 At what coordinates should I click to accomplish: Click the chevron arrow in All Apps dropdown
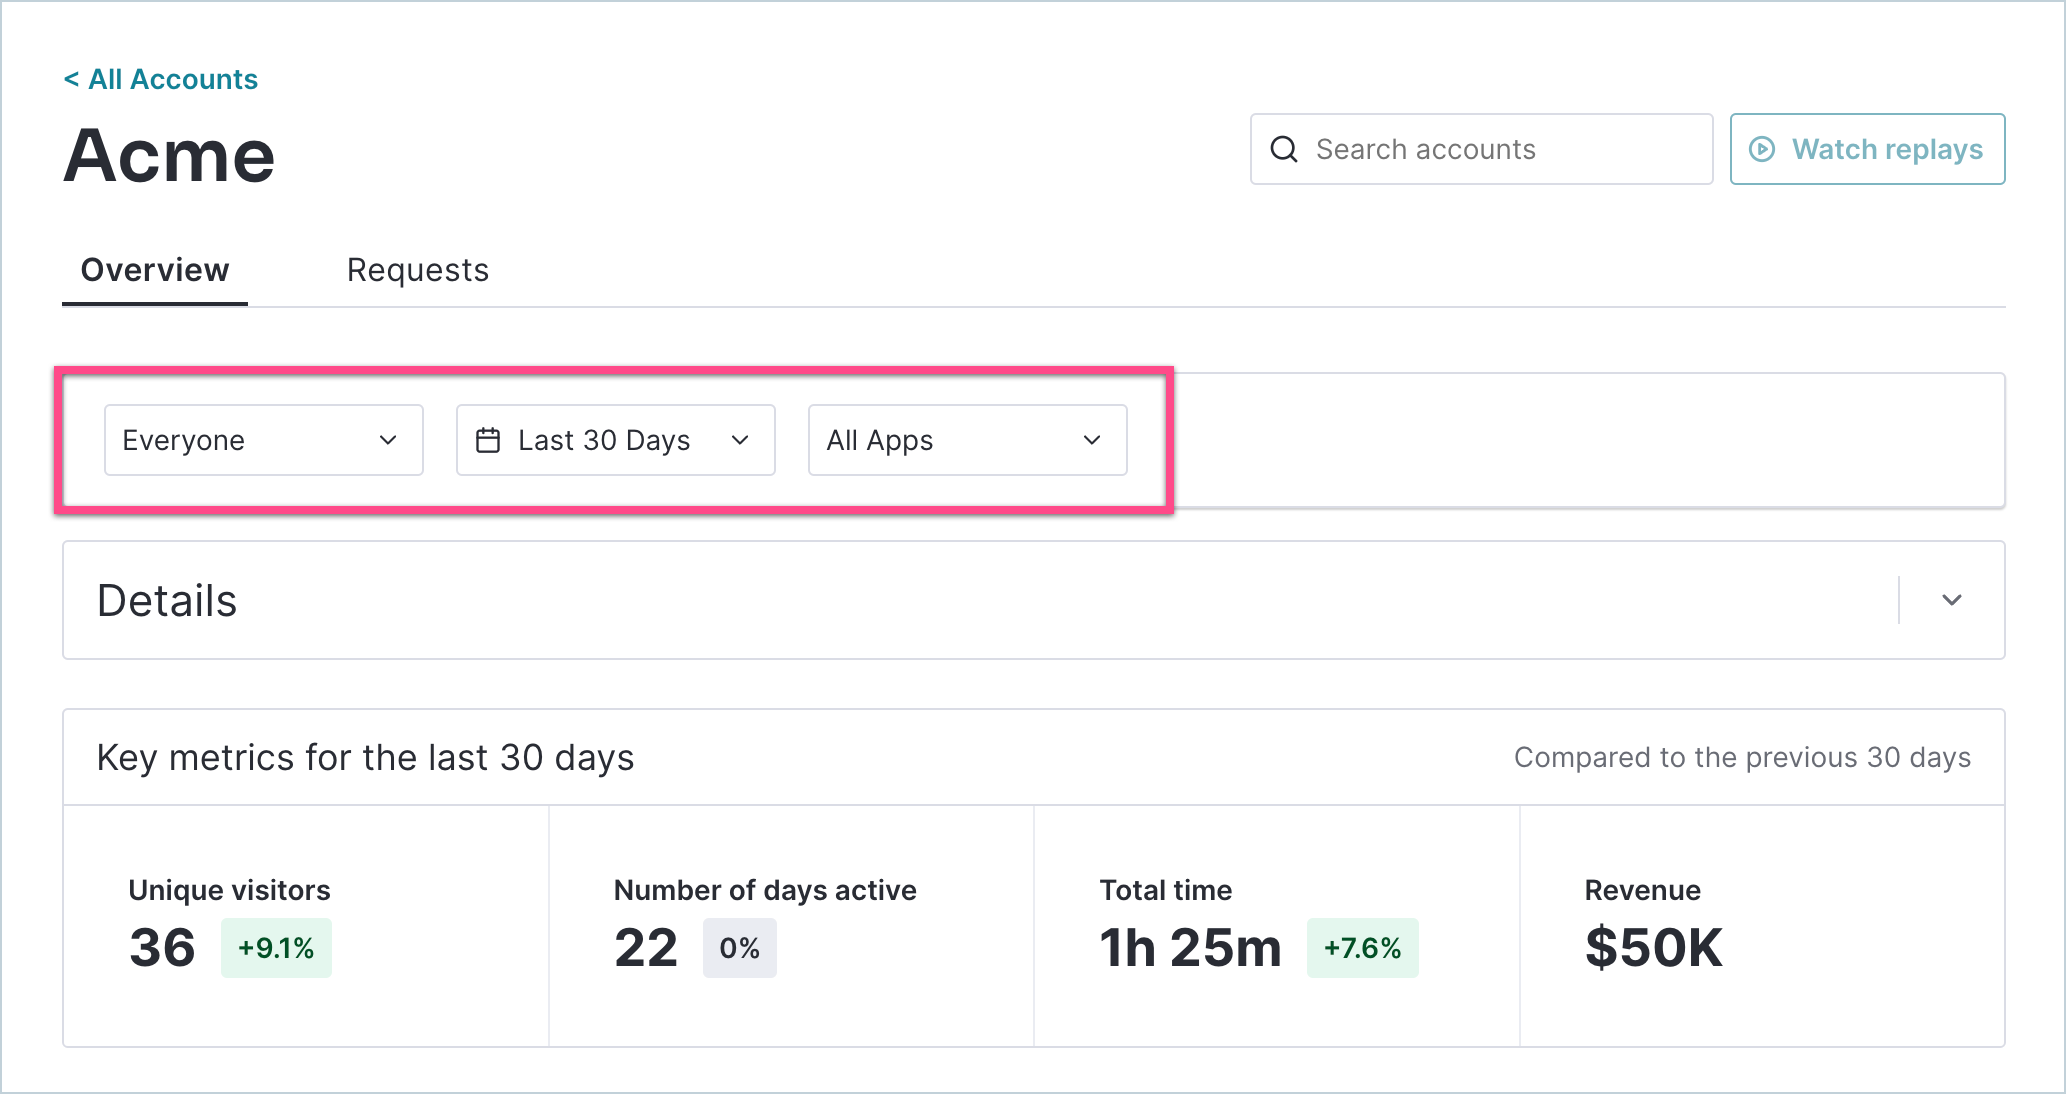click(1092, 440)
